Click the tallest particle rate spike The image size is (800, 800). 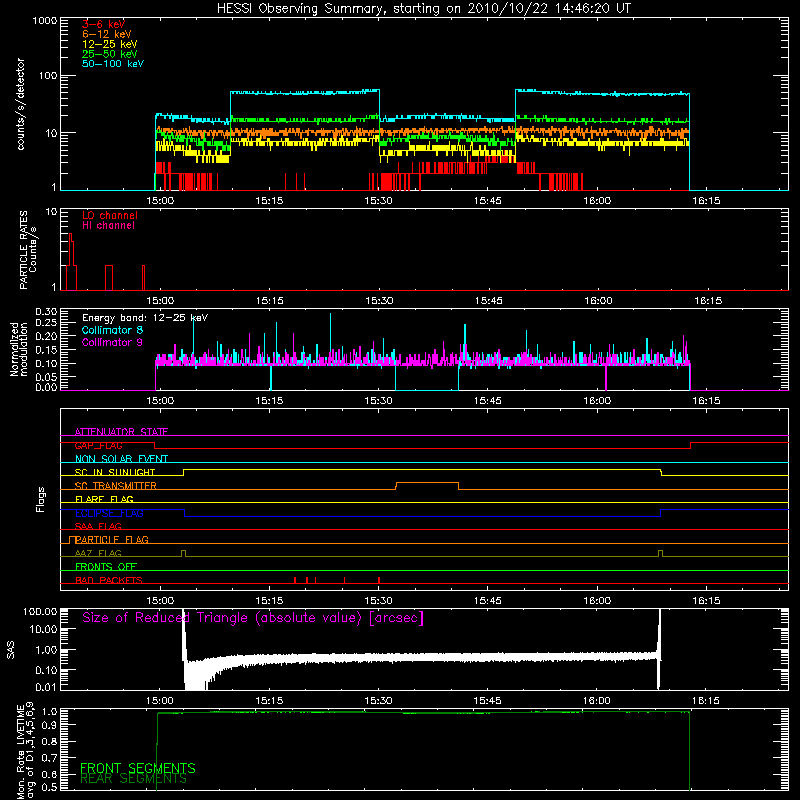(70, 260)
